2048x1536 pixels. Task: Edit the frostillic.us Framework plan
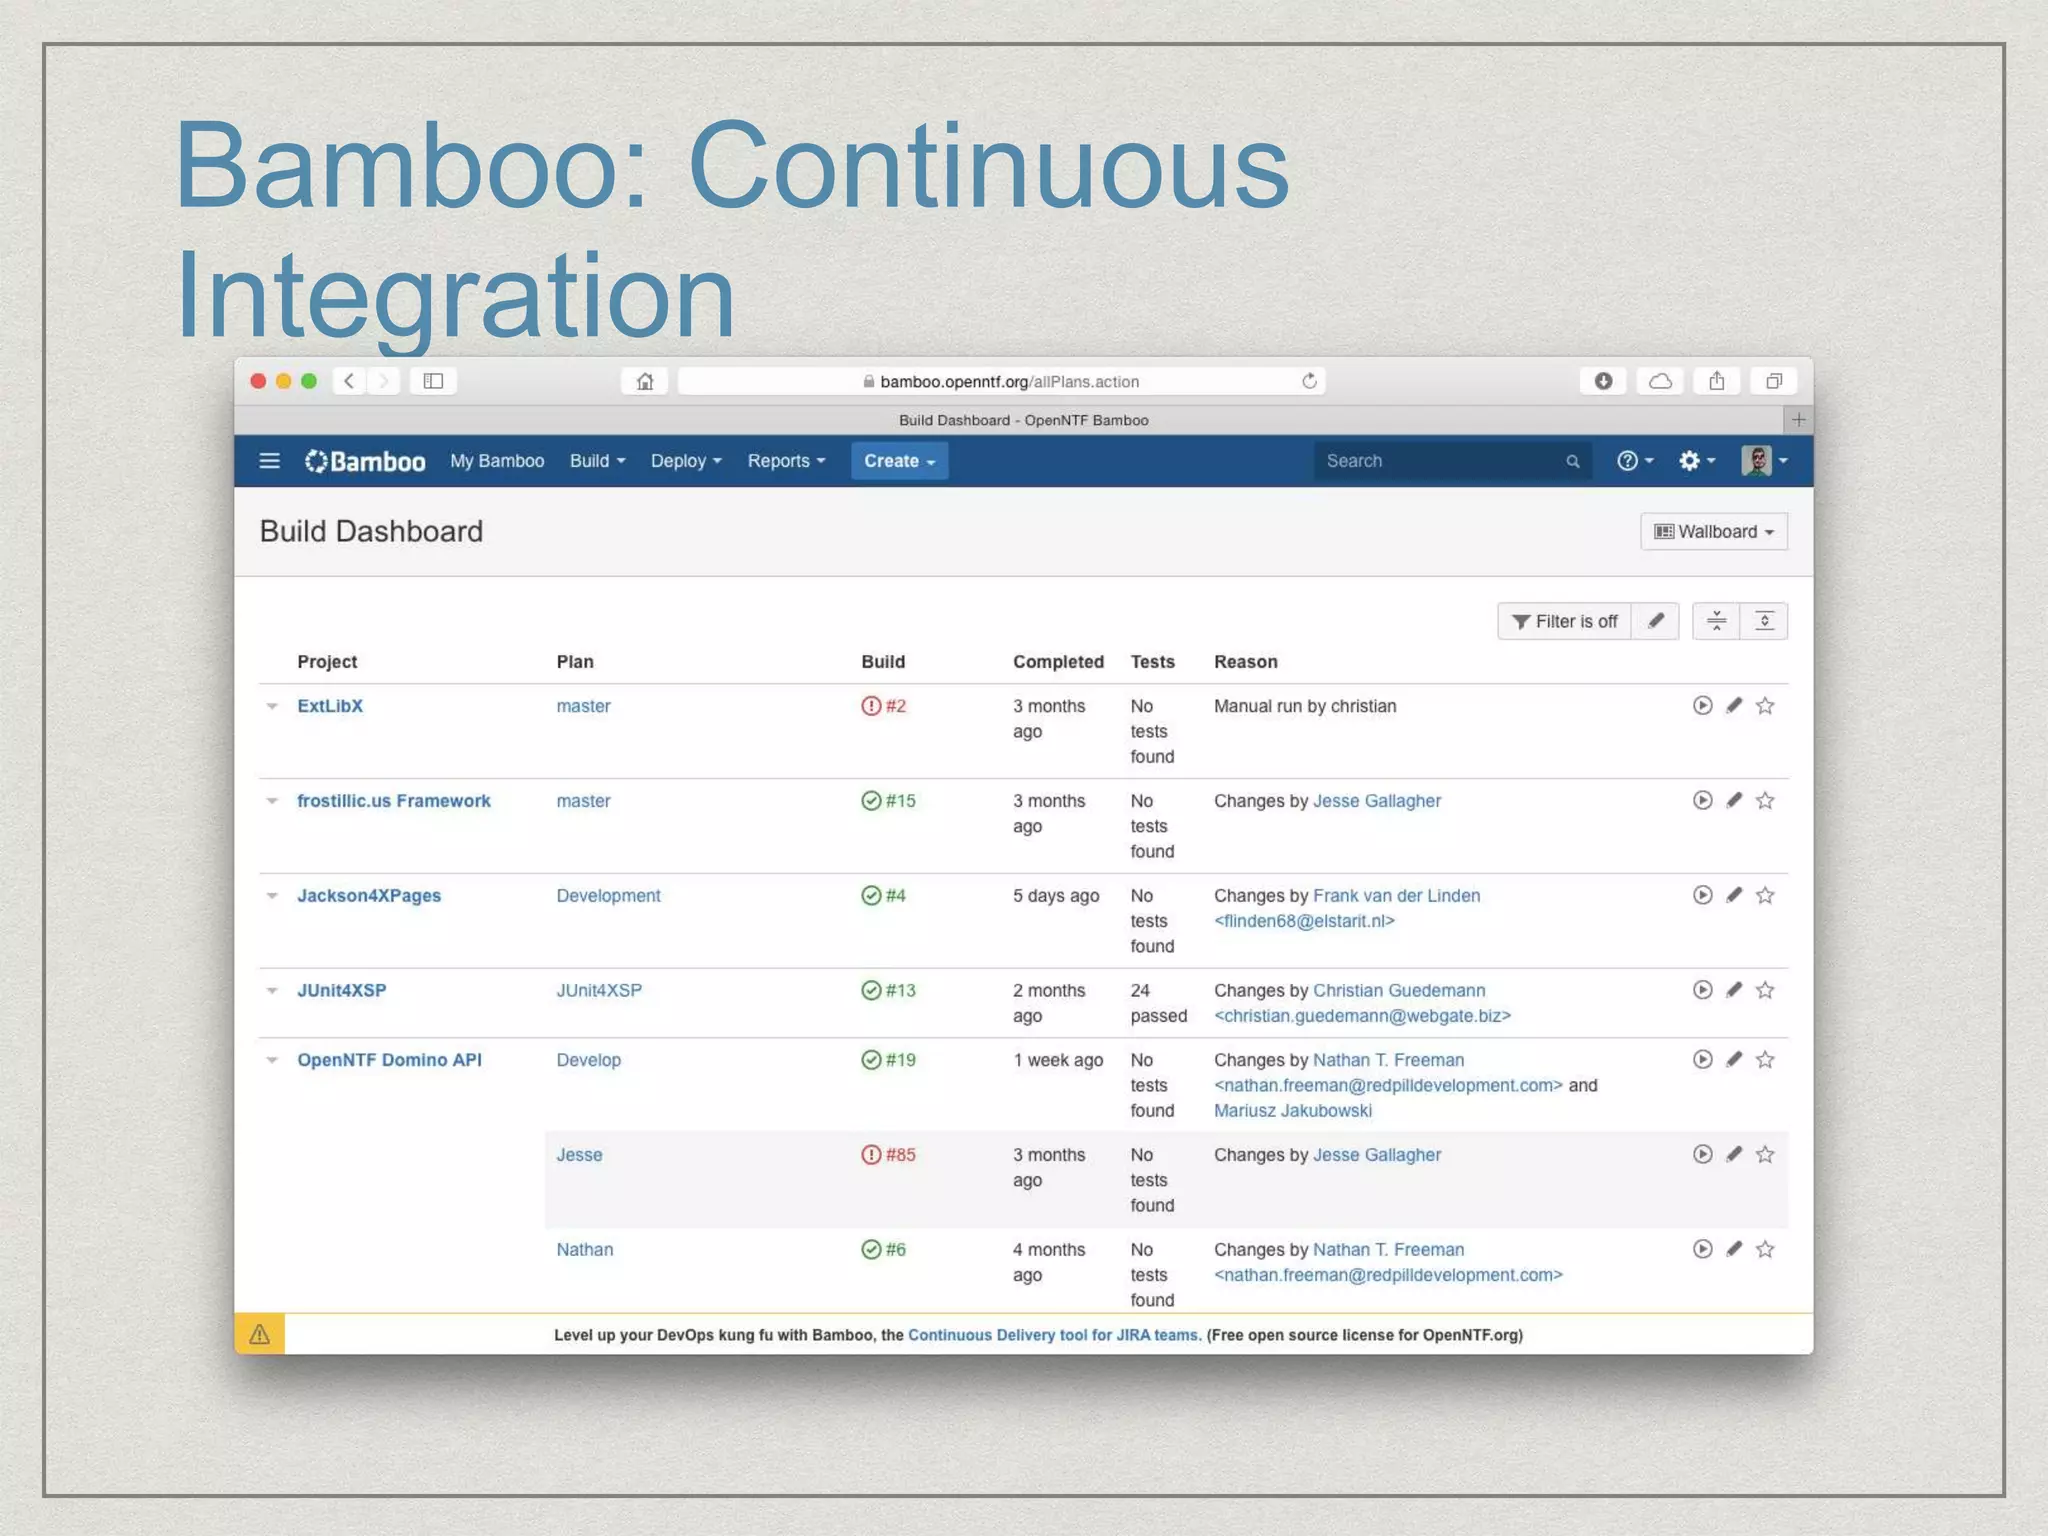[1734, 800]
